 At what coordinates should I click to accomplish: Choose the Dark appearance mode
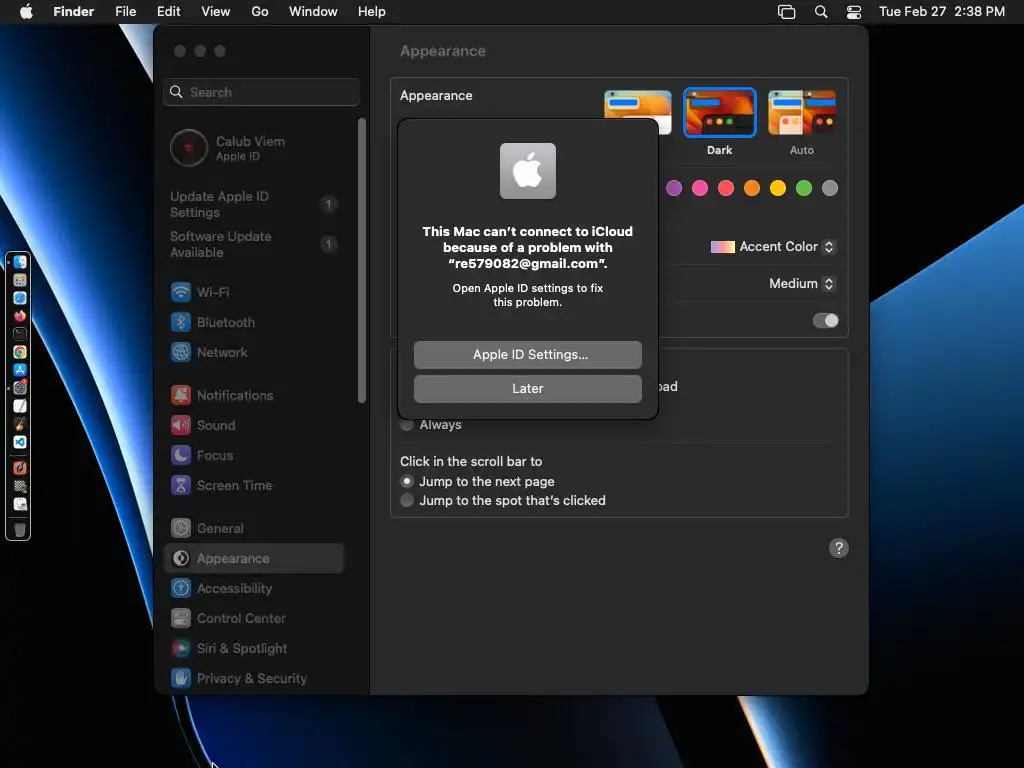coord(720,113)
